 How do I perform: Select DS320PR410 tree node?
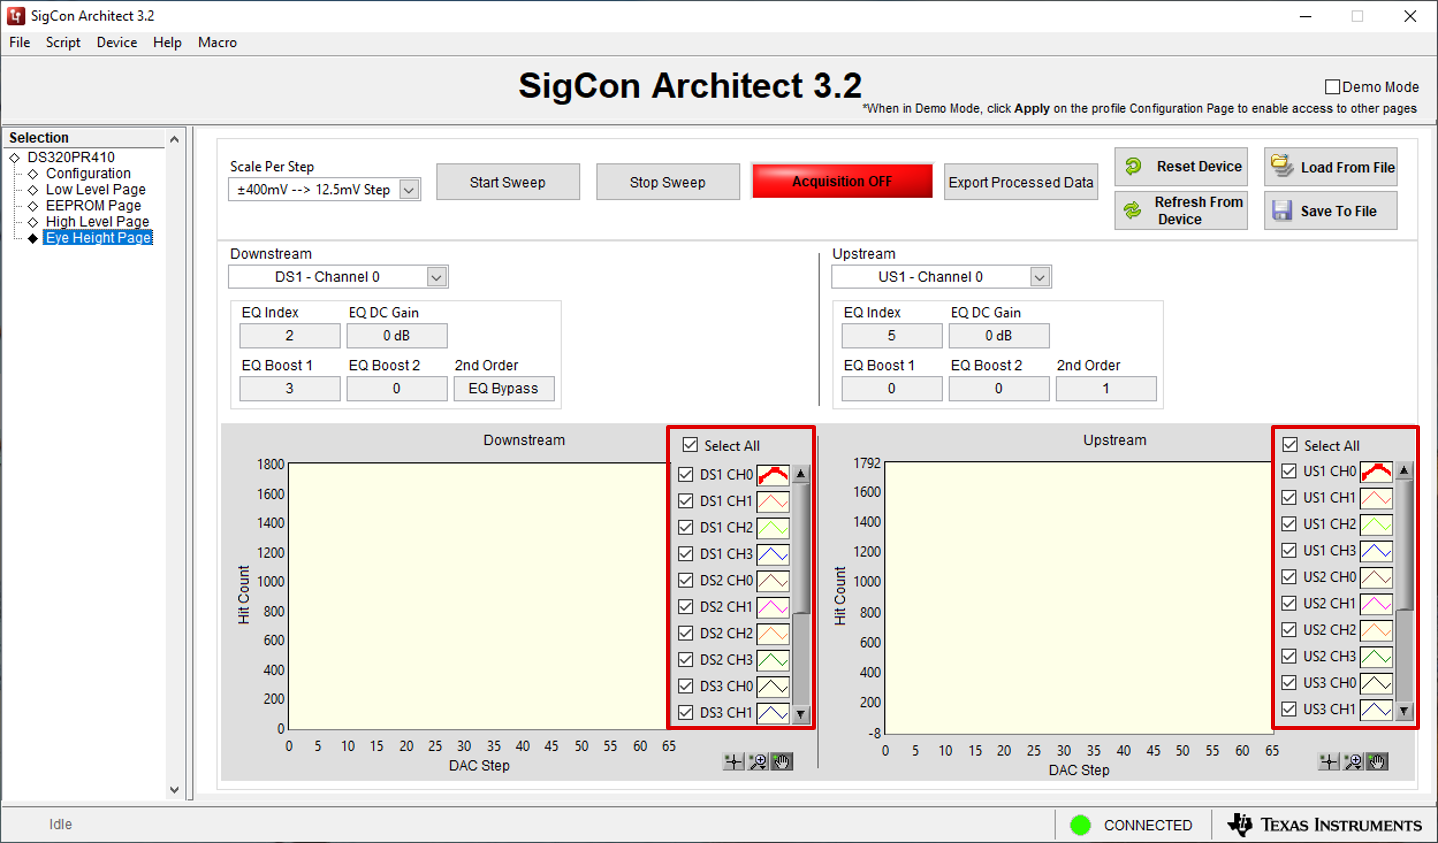[71, 157]
